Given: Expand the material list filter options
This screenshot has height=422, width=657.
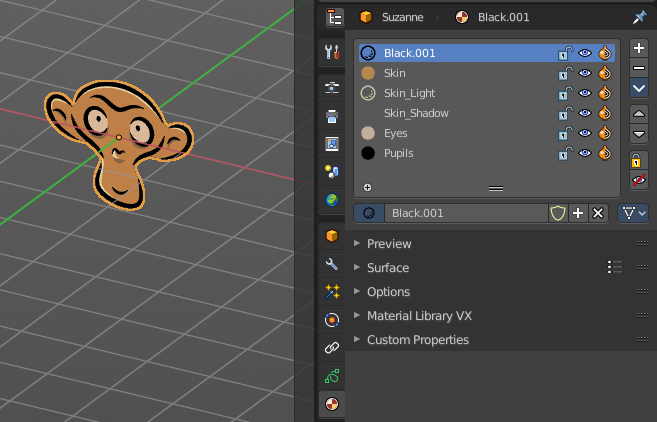Looking at the screenshot, I should coord(367,188).
